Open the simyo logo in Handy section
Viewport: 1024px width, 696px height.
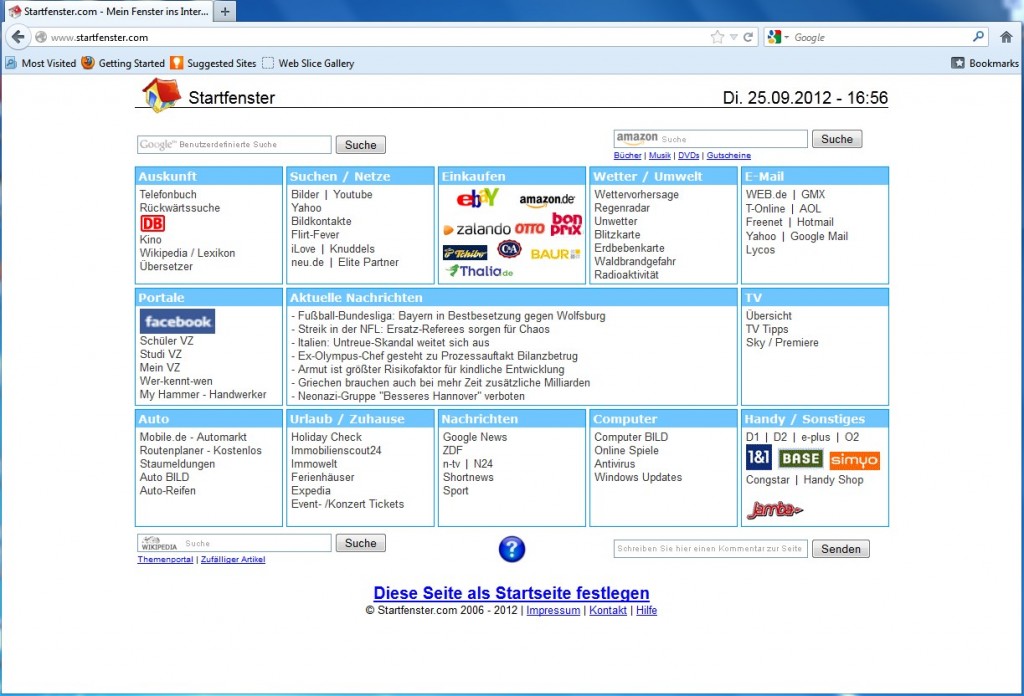[854, 460]
